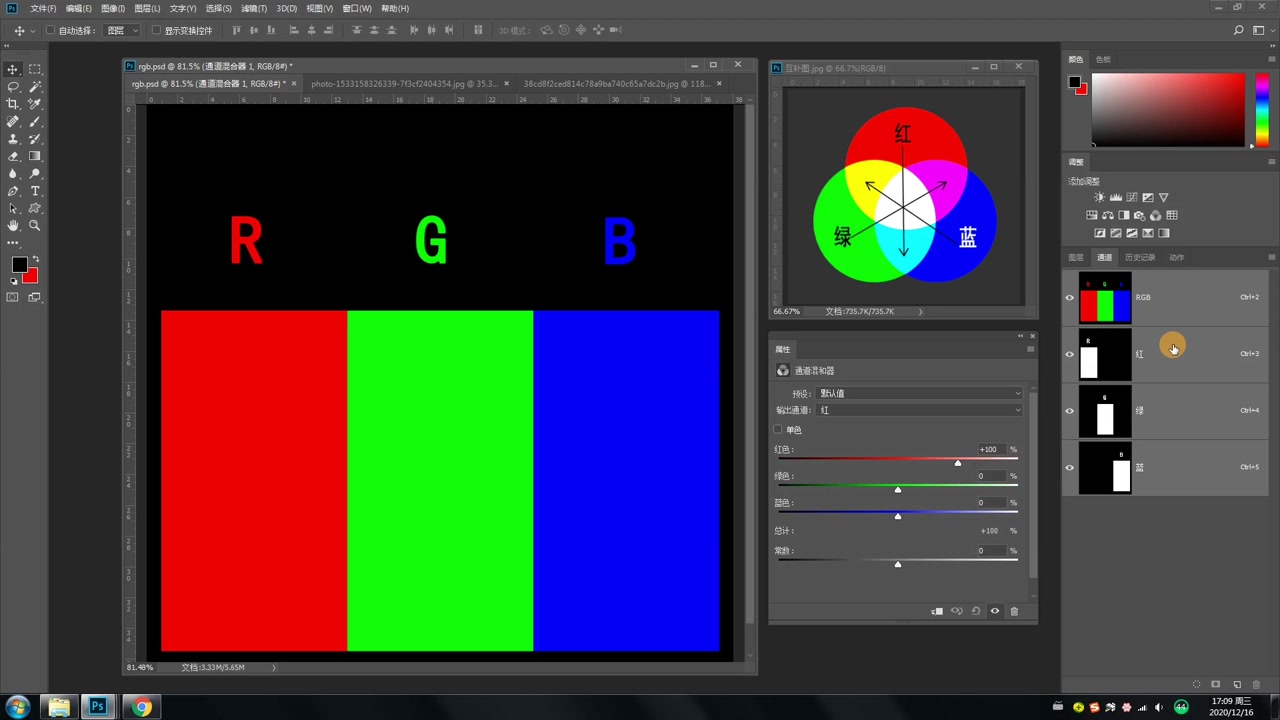Viewport: 1280px width, 720px height.
Task: Delete the adjustment layer from Properties panel
Action: [1014, 611]
